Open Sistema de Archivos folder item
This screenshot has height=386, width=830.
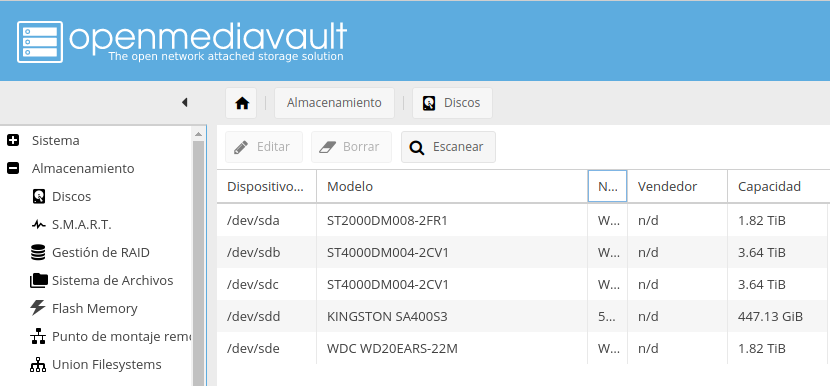[x=102, y=281]
